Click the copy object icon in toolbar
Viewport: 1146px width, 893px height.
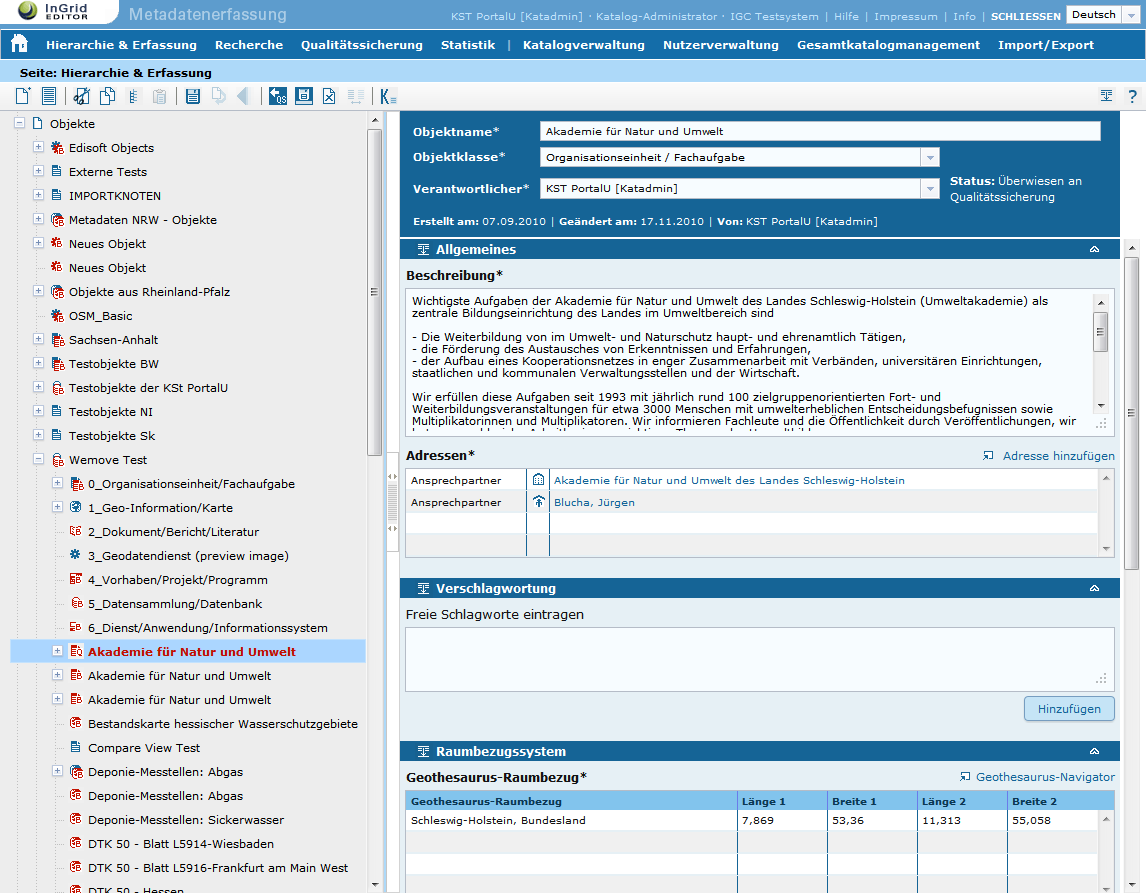(x=107, y=96)
